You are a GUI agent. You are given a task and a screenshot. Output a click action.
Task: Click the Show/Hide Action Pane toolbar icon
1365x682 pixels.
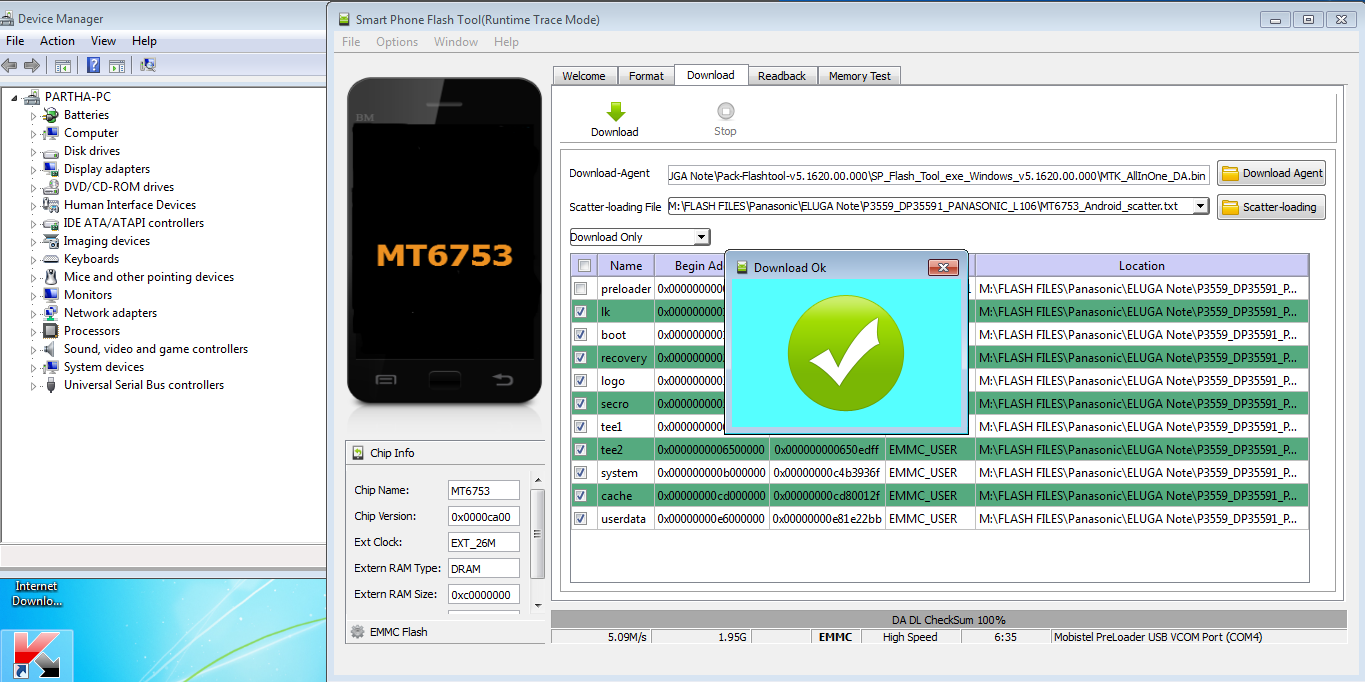point(117,66)
